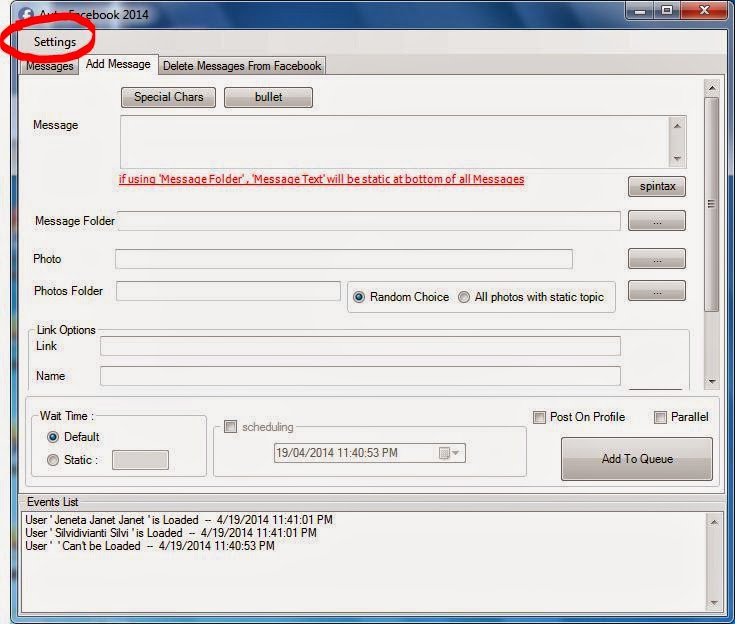The image size is (735, 624).
Task: Click the Message box scroll down arrow
Action: coord(677,158)
